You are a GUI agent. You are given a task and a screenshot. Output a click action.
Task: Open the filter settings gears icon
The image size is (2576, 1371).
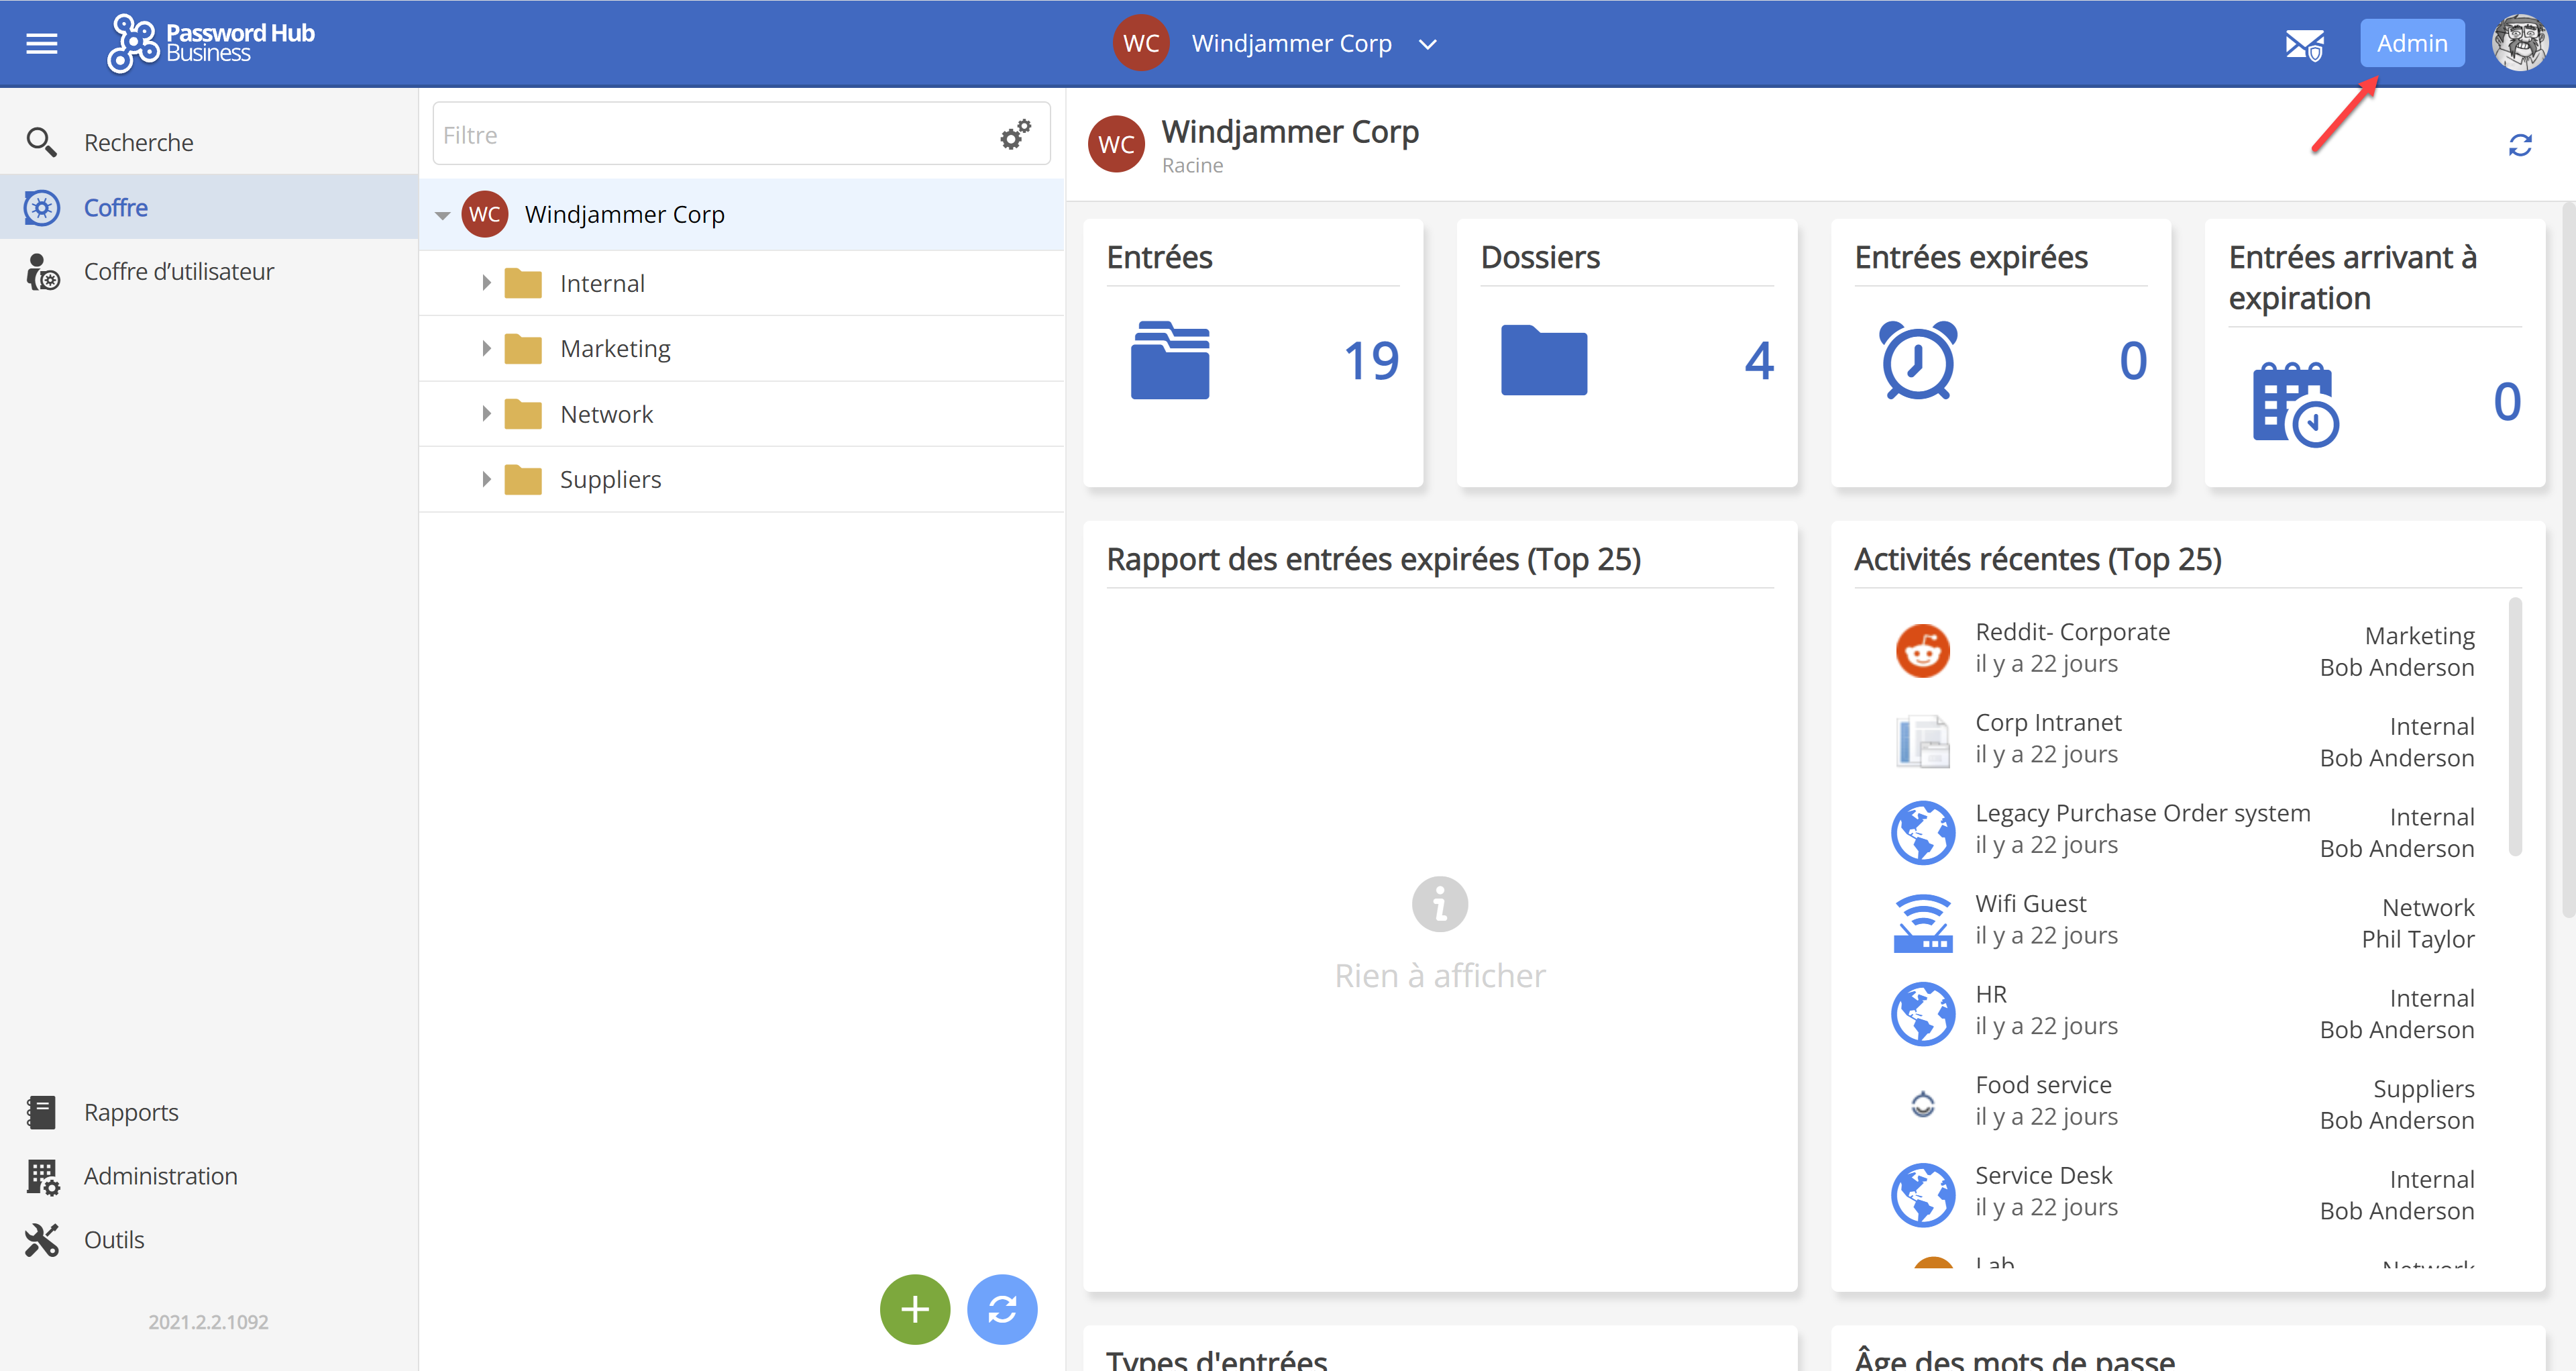(1015, 134)
